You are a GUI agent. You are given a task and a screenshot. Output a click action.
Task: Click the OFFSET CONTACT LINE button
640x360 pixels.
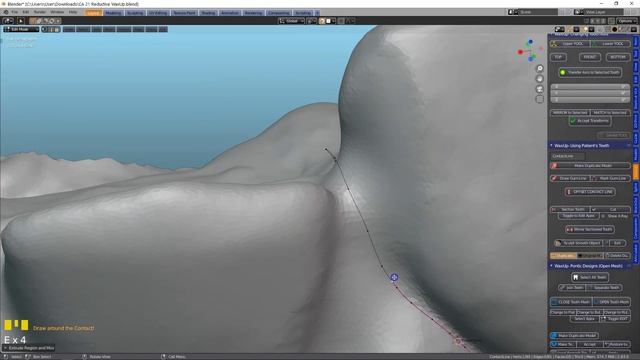click(590, 192)
